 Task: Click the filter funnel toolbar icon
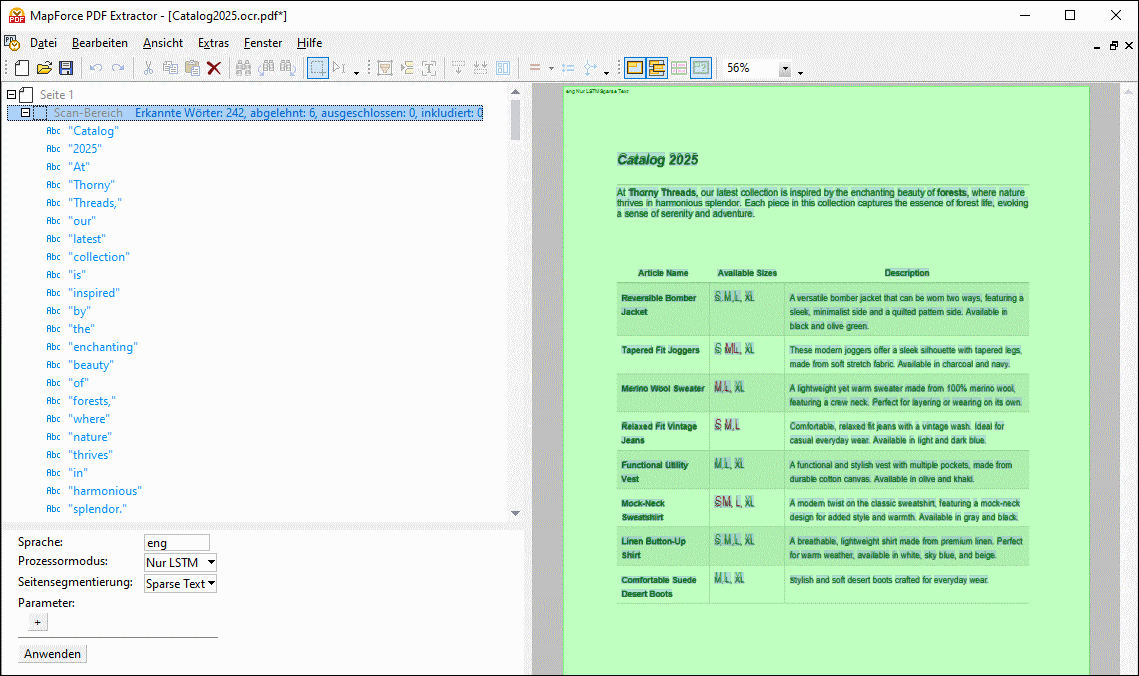click(384, 68)
